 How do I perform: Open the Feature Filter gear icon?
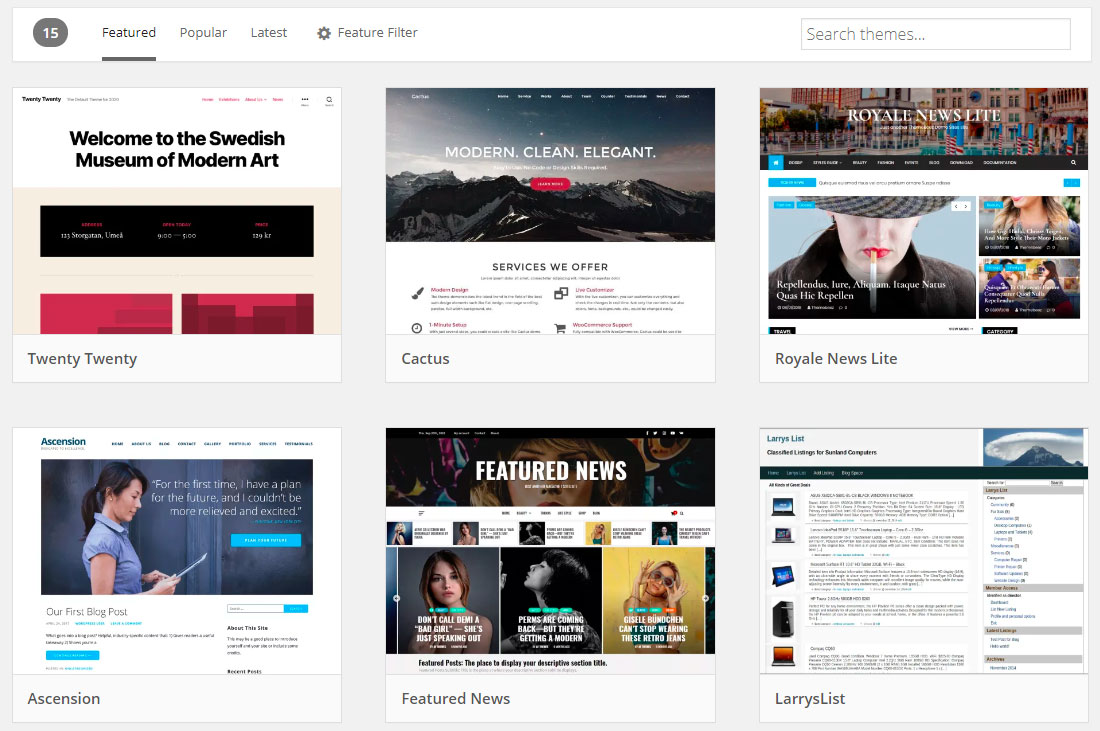[x=323, y=32]
